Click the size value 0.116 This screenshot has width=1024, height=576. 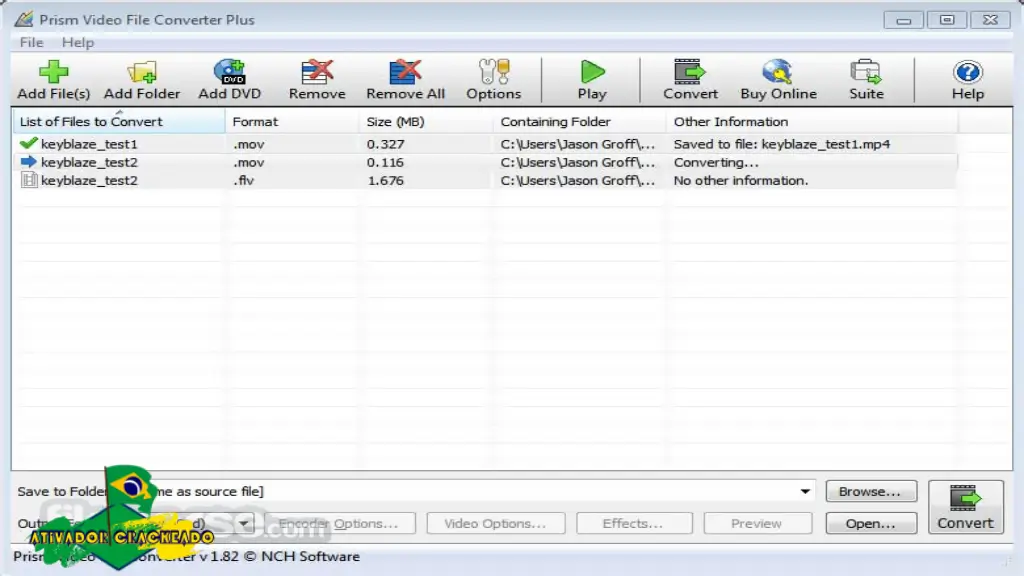coord(385,162)
